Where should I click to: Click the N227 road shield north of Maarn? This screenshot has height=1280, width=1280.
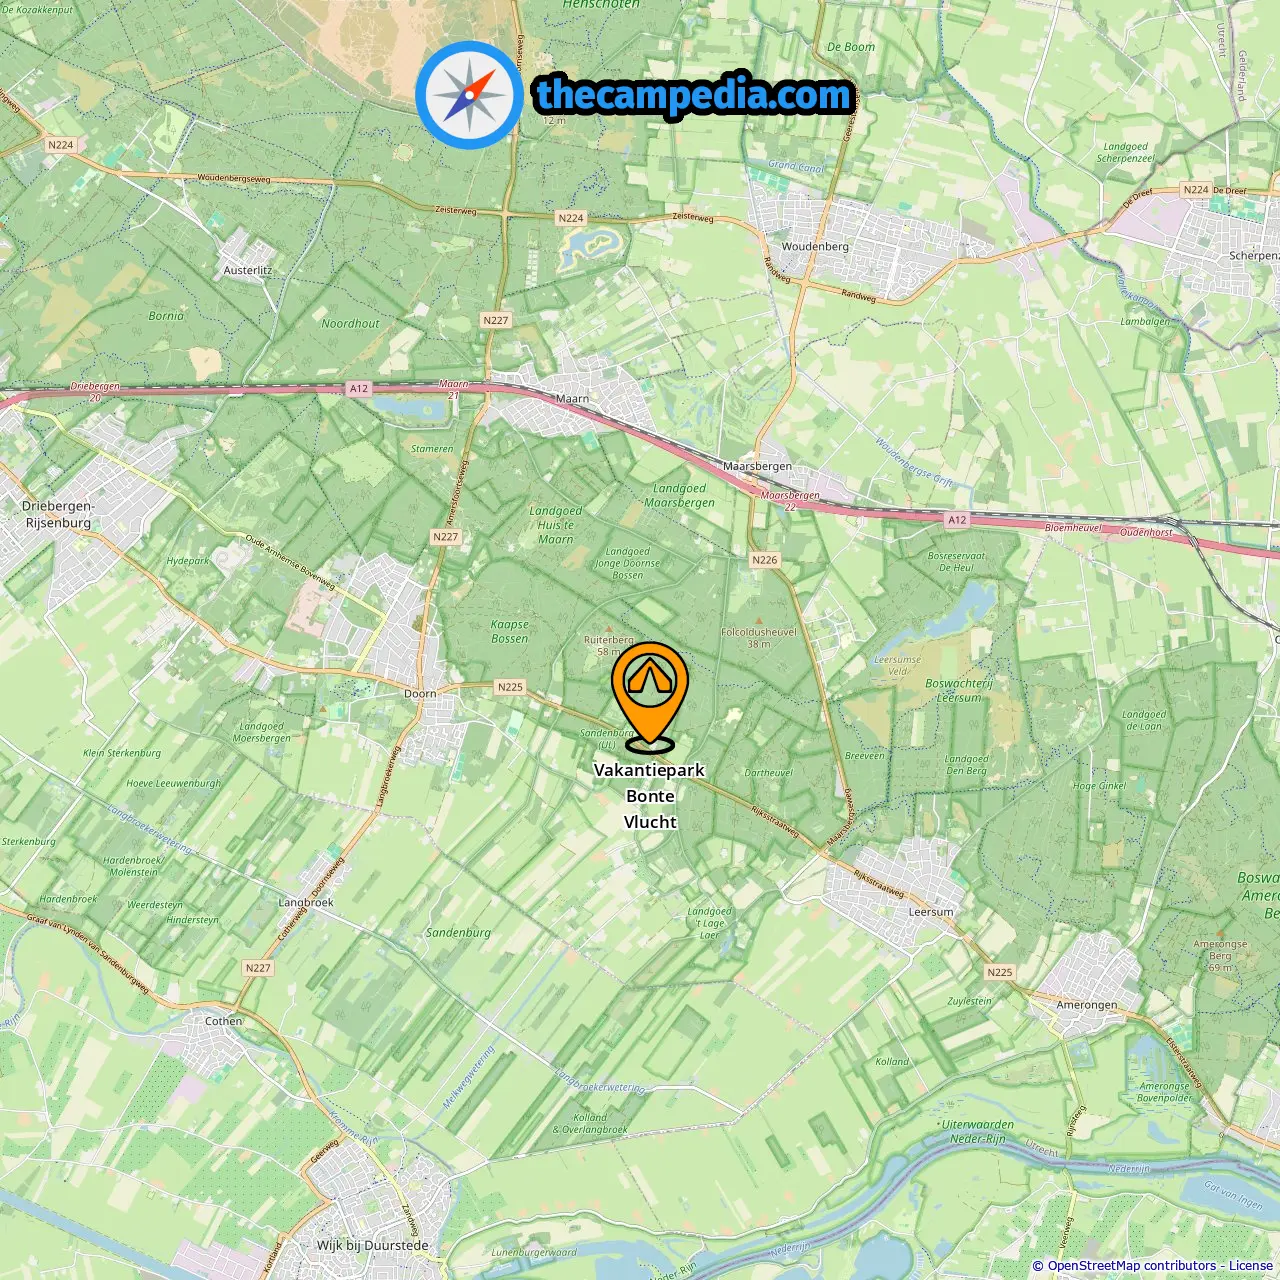coord(495,320)
